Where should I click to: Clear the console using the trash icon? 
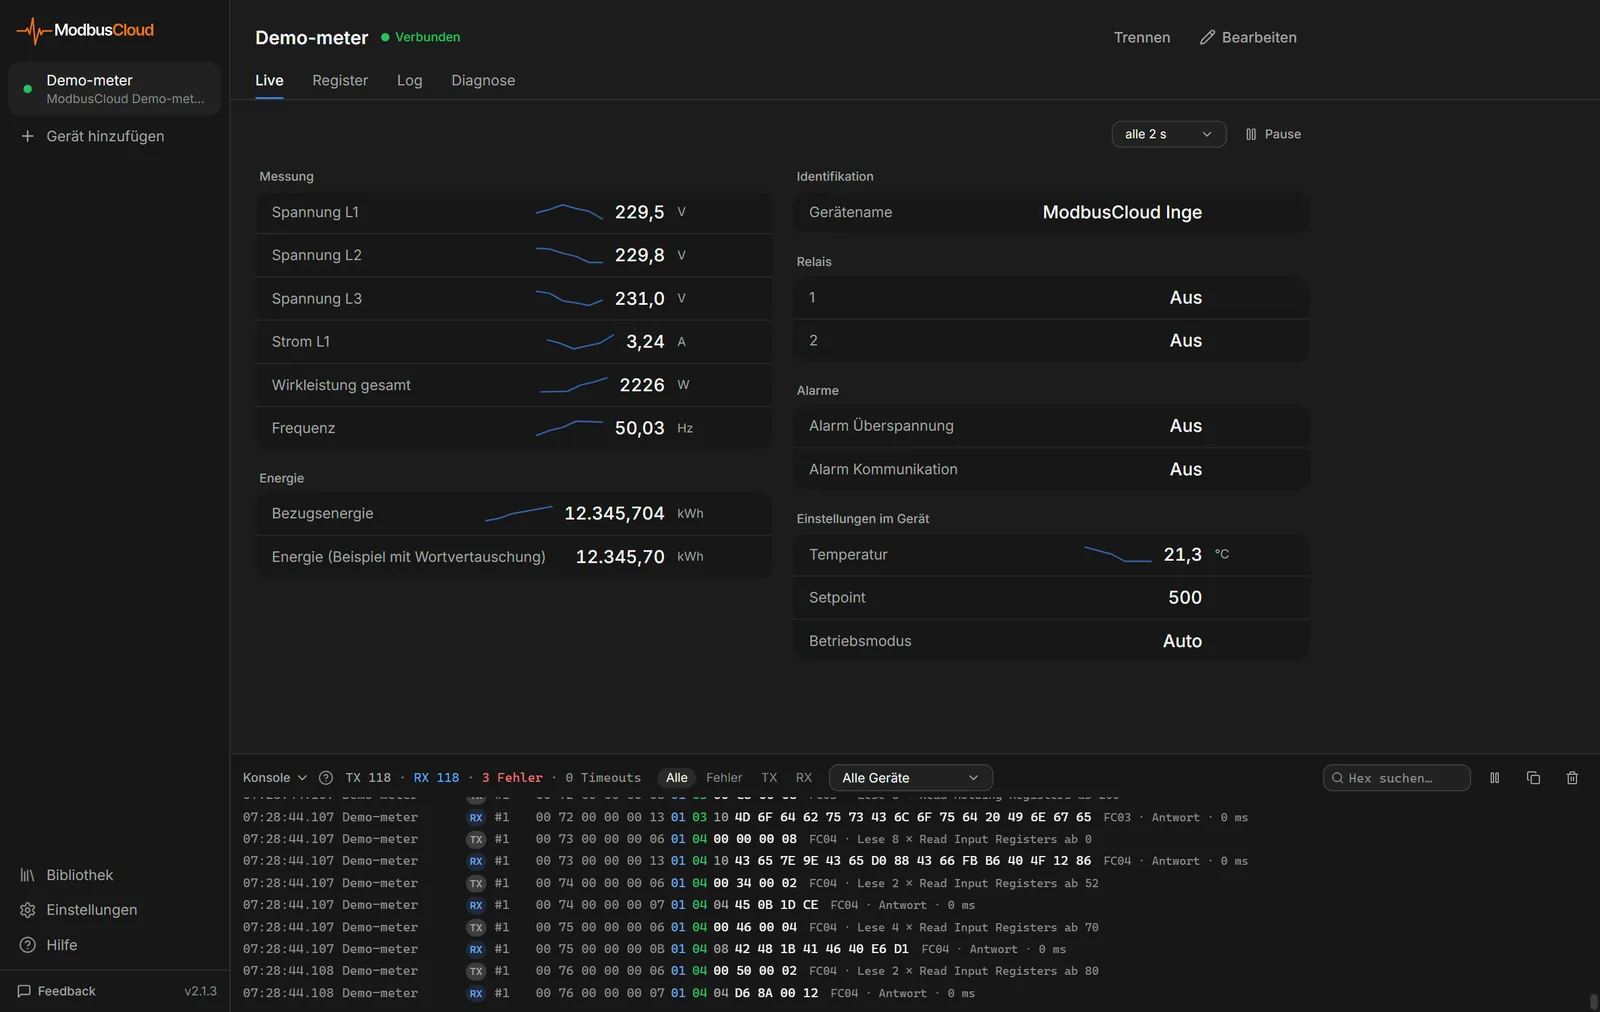(x=1572, y=778)
